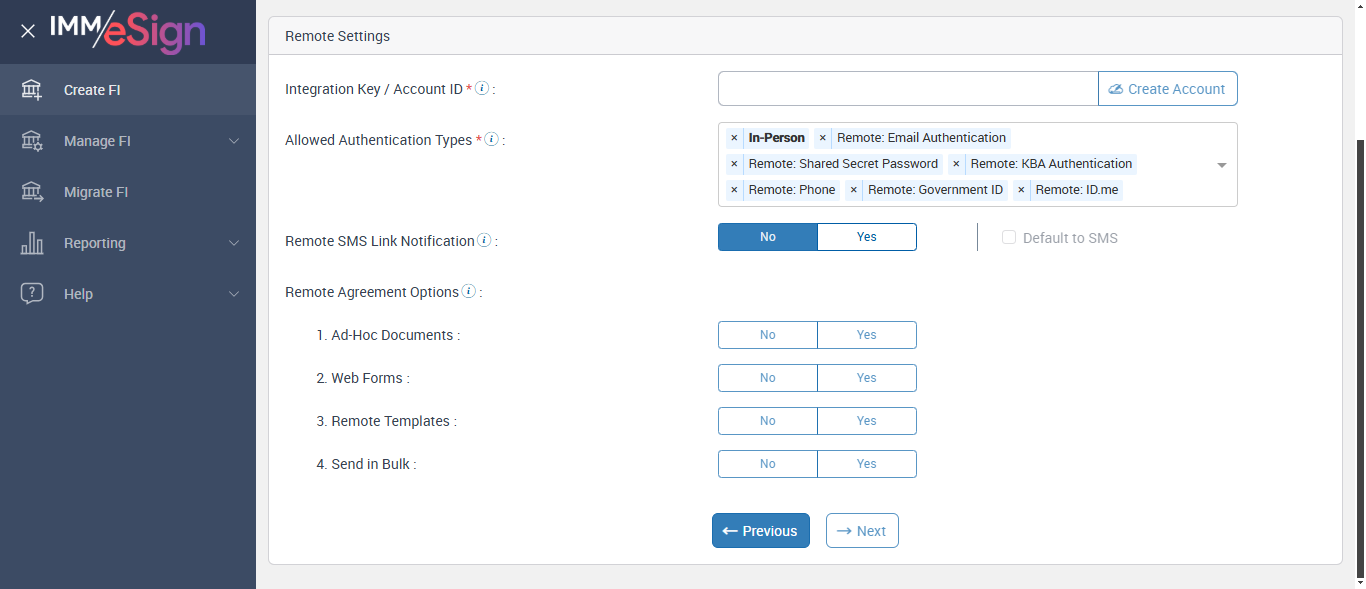
Task: Set Remote SMS Link Notification to Yes
Action: 866,237
